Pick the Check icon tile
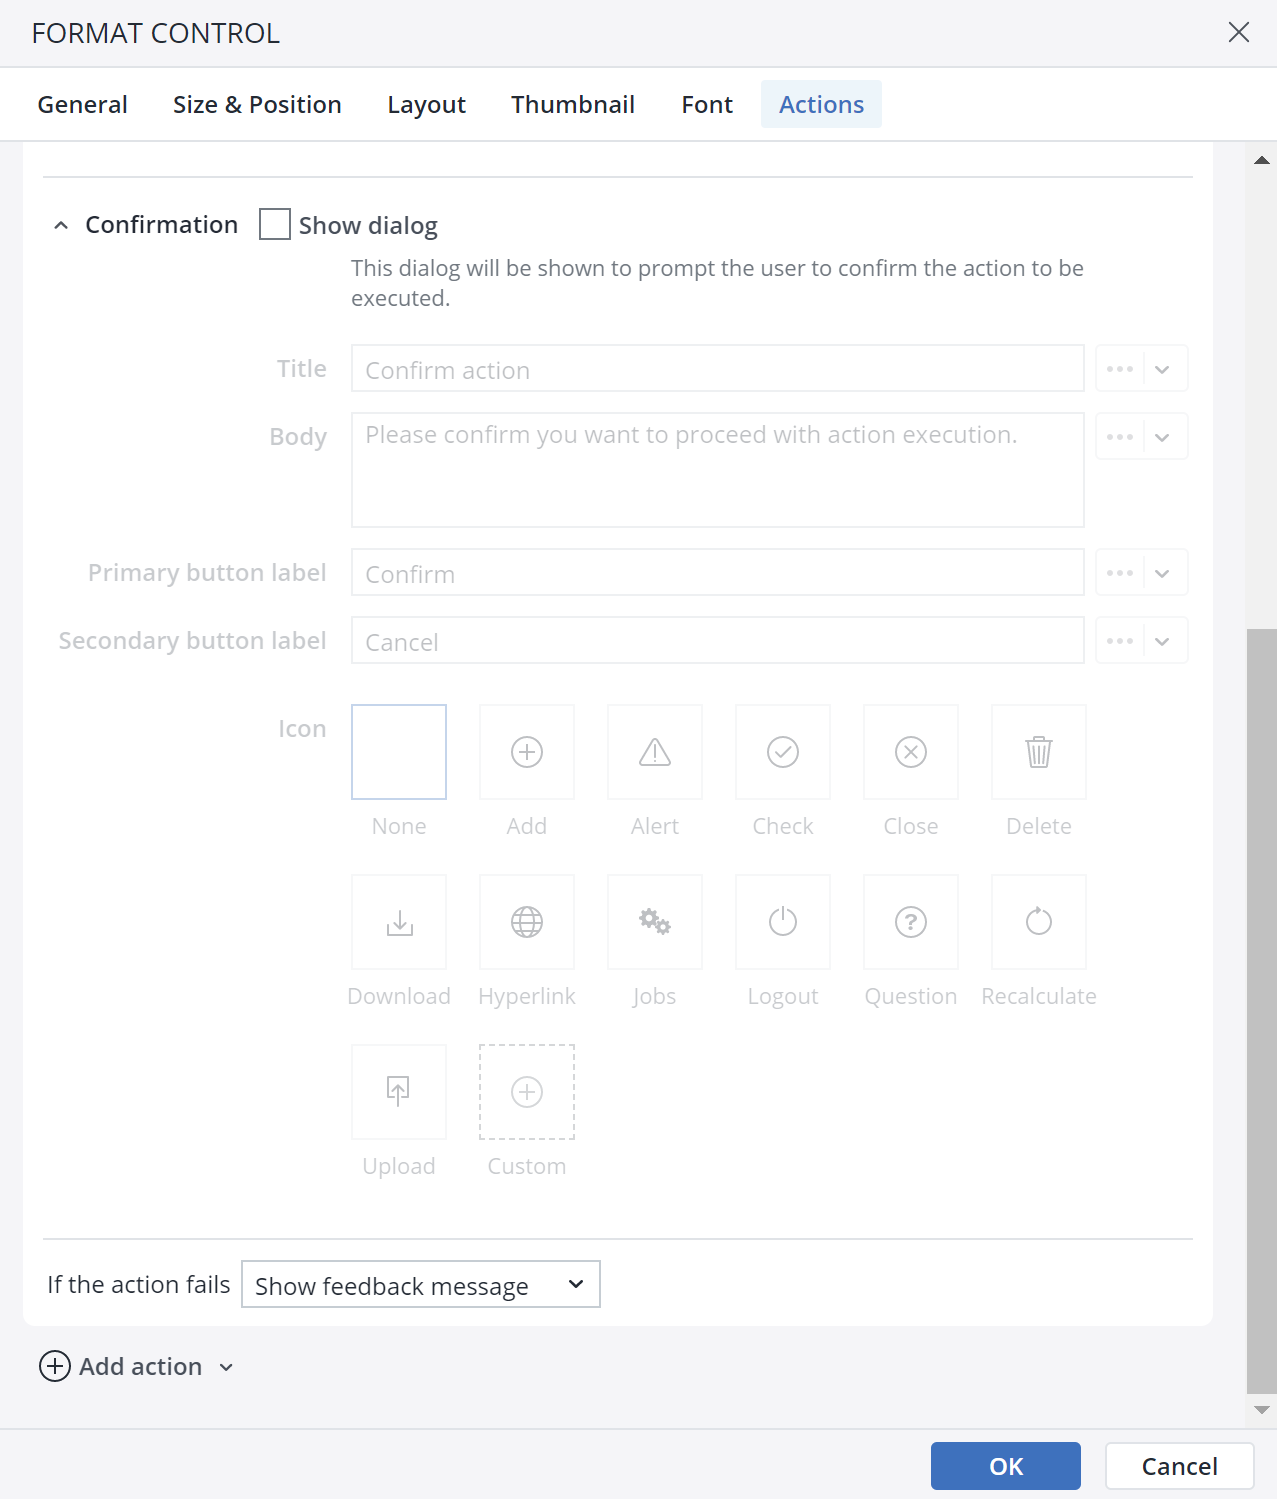This screenshot has height=1499, width=1277. coord(783,752)
